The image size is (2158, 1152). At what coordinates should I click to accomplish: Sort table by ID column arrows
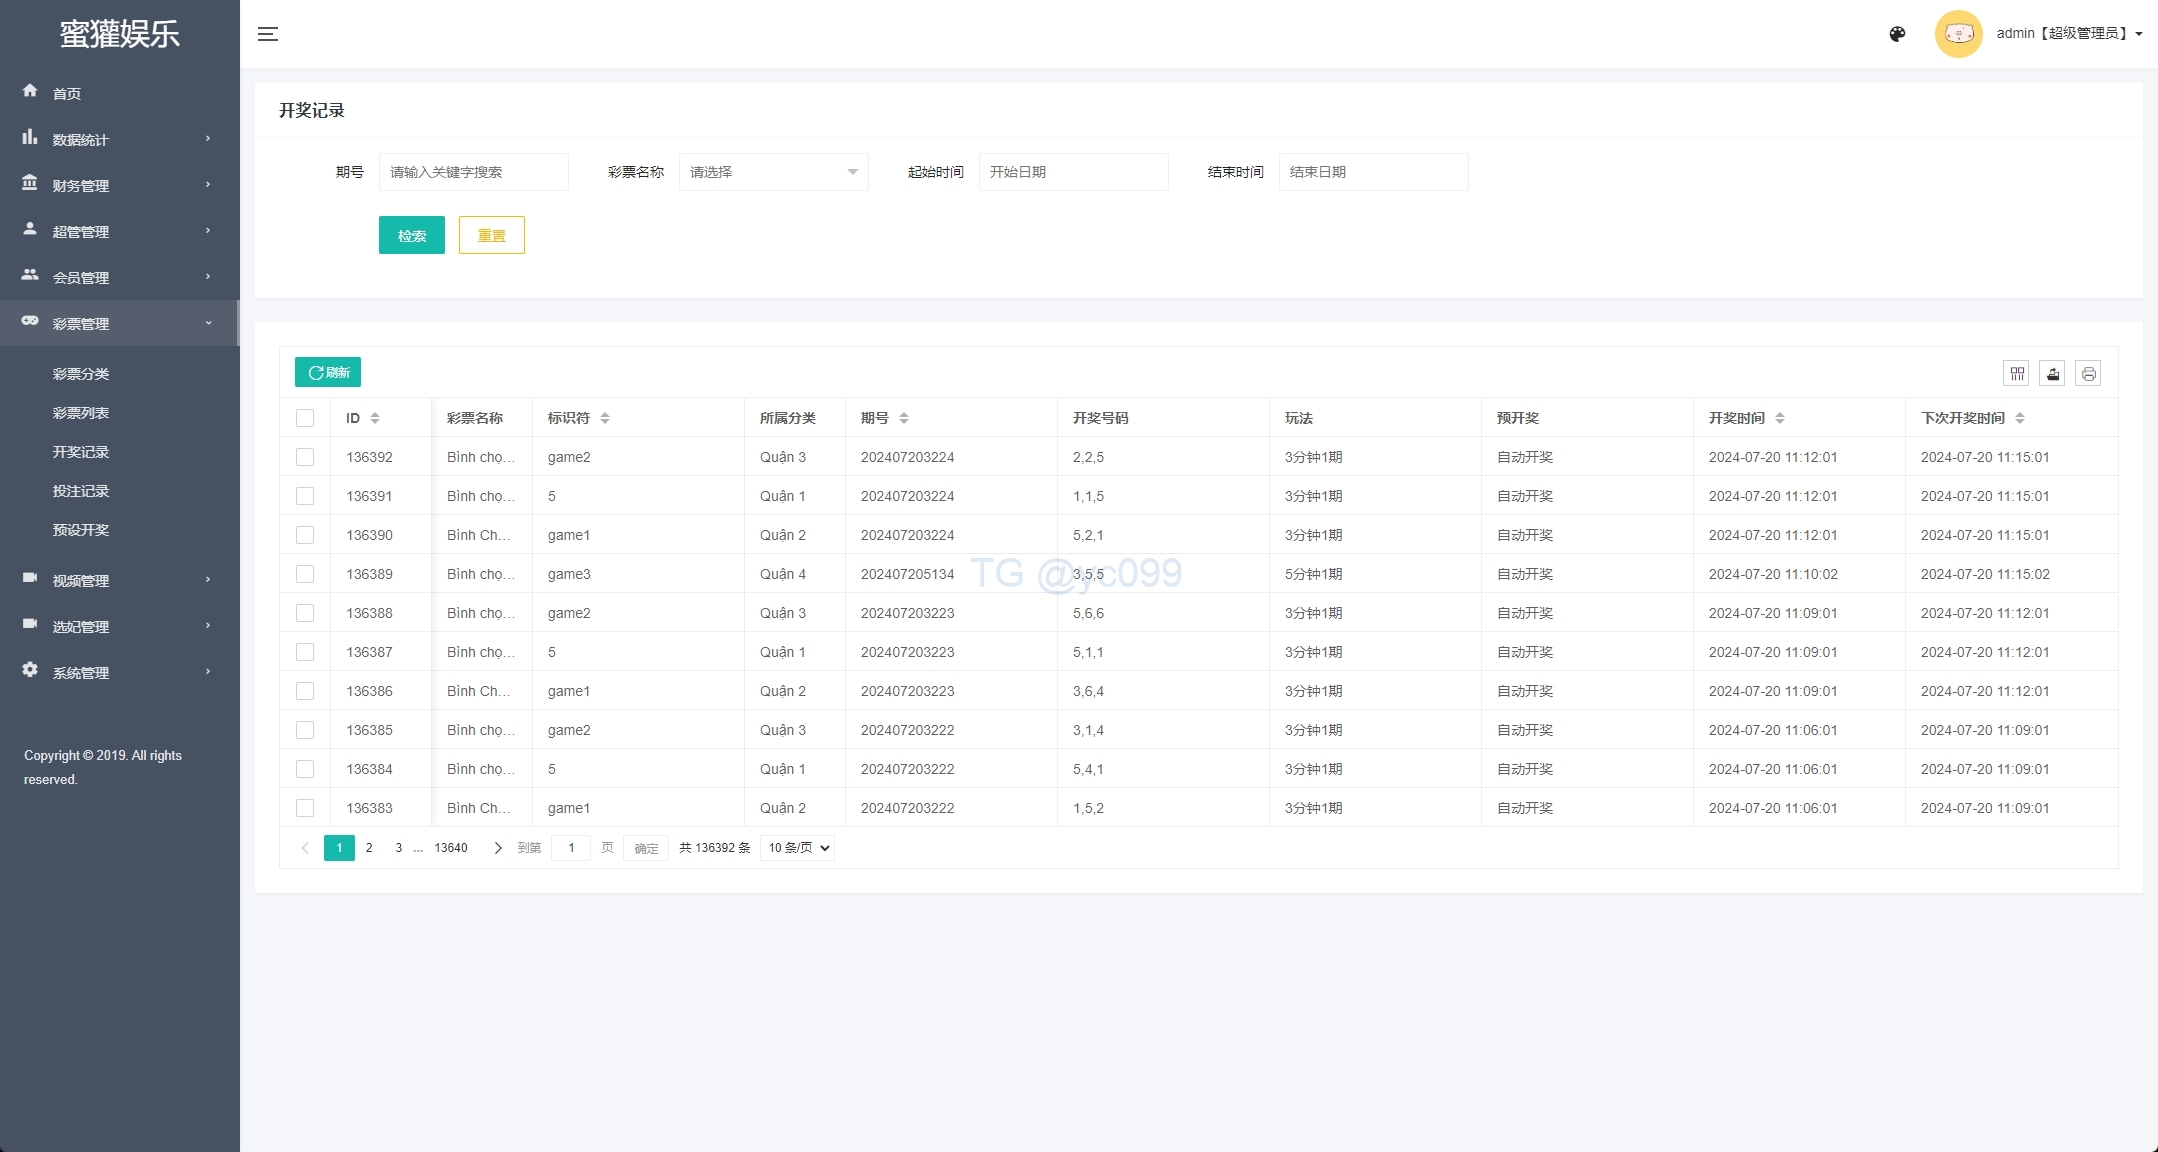pos(375,418)
